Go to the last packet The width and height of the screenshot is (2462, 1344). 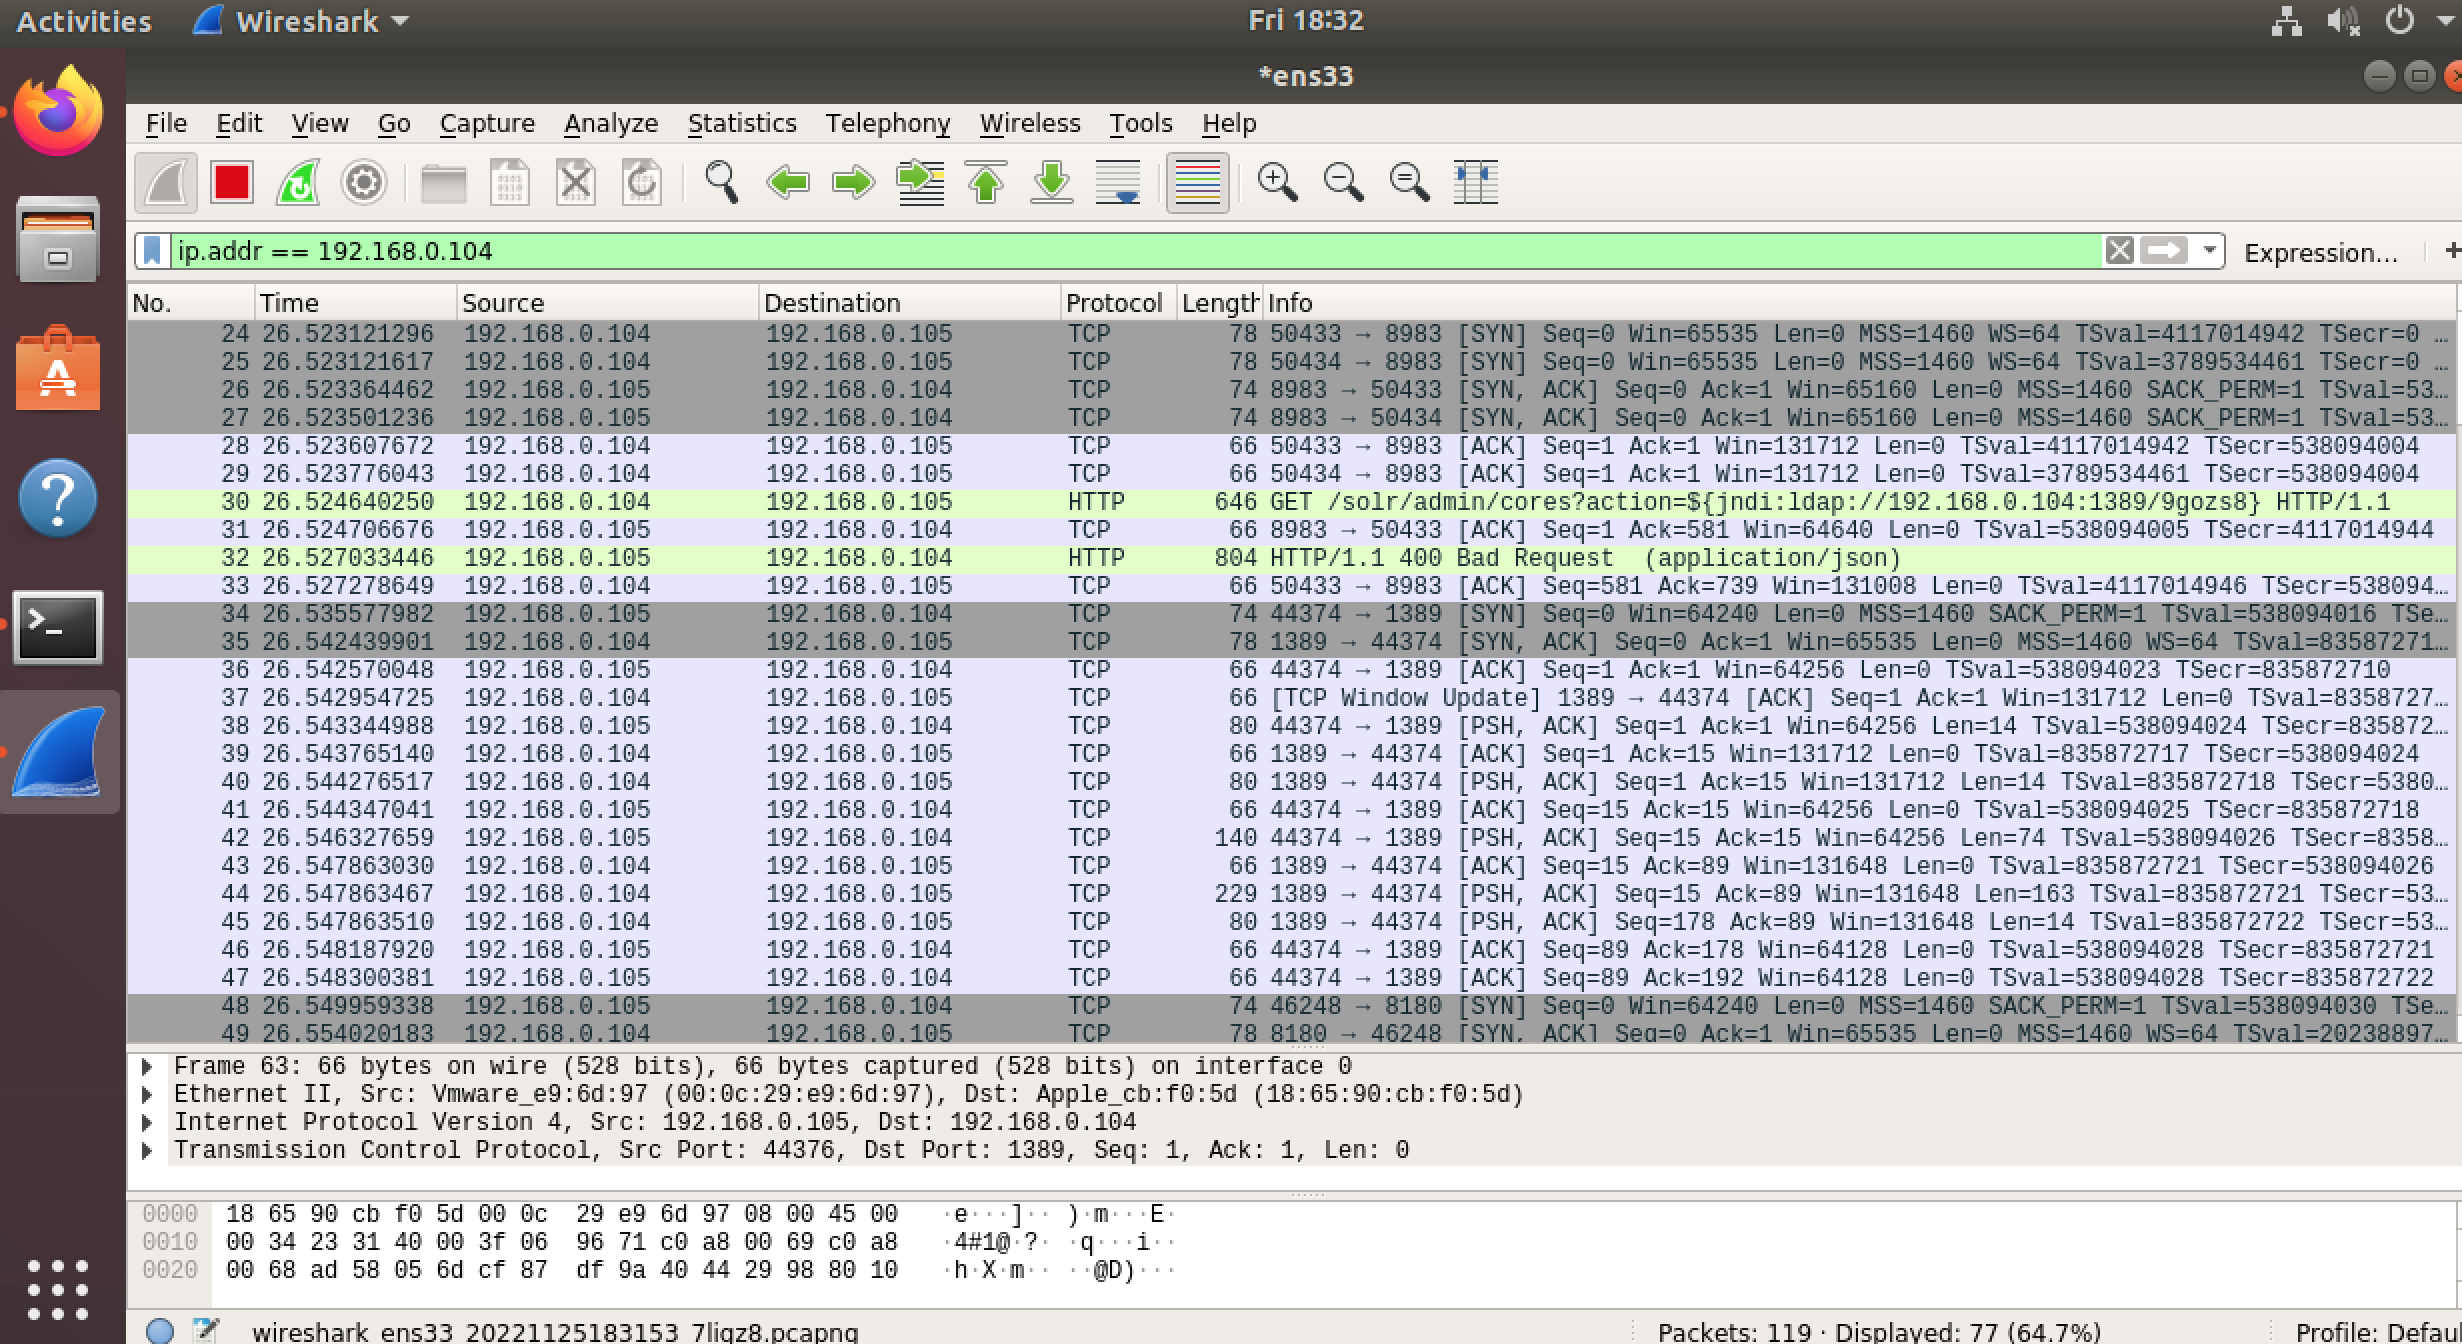pyautogui.click(x=1052, y=183)
